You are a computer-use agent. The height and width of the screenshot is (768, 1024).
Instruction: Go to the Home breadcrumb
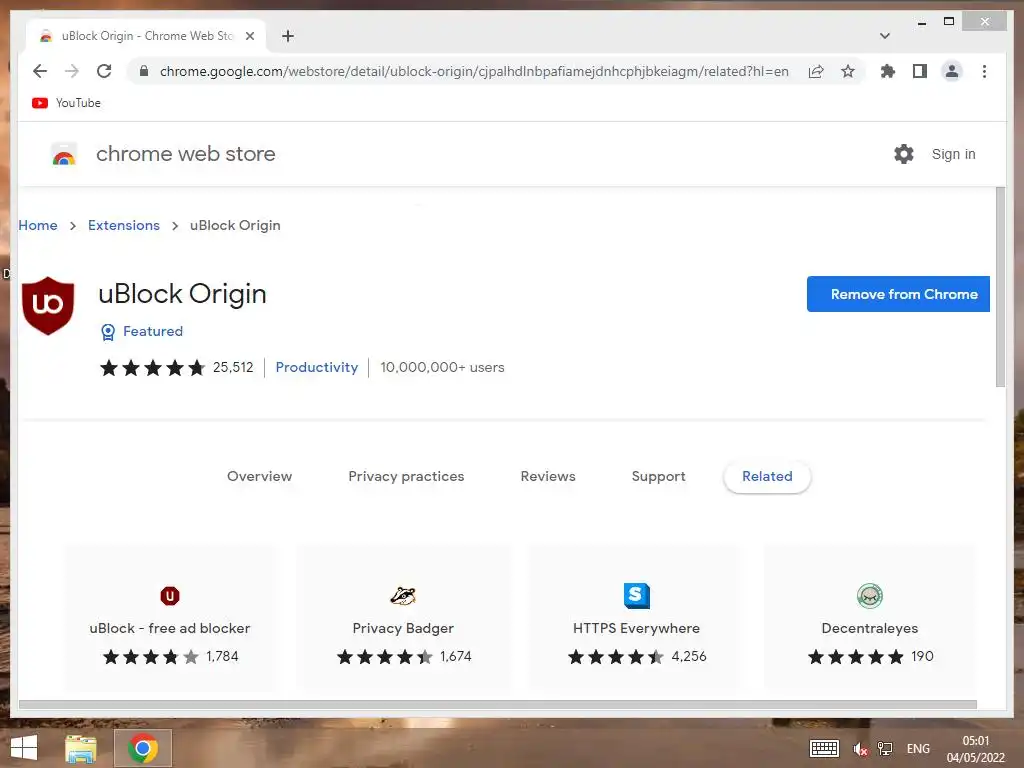tap(38, 225)
